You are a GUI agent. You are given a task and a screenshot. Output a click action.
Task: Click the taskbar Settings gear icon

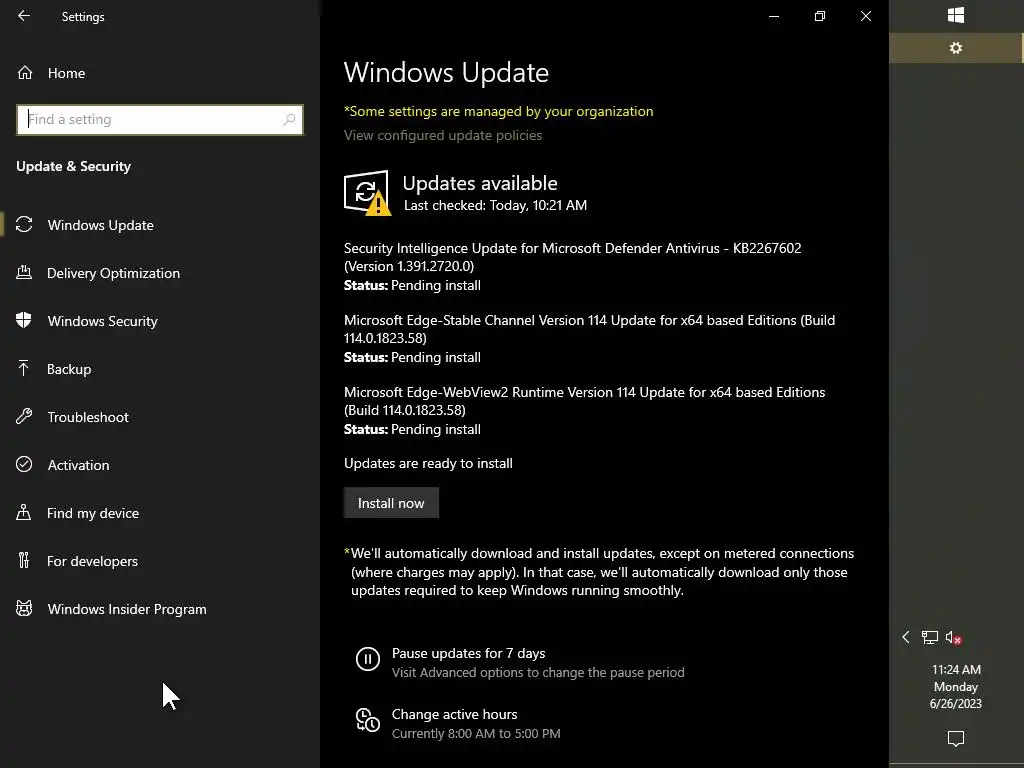(x=955, y=48)
